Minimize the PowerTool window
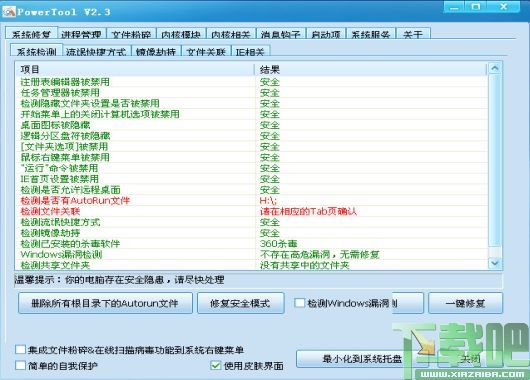The image size is (530, 380). [x=455, y=7]
